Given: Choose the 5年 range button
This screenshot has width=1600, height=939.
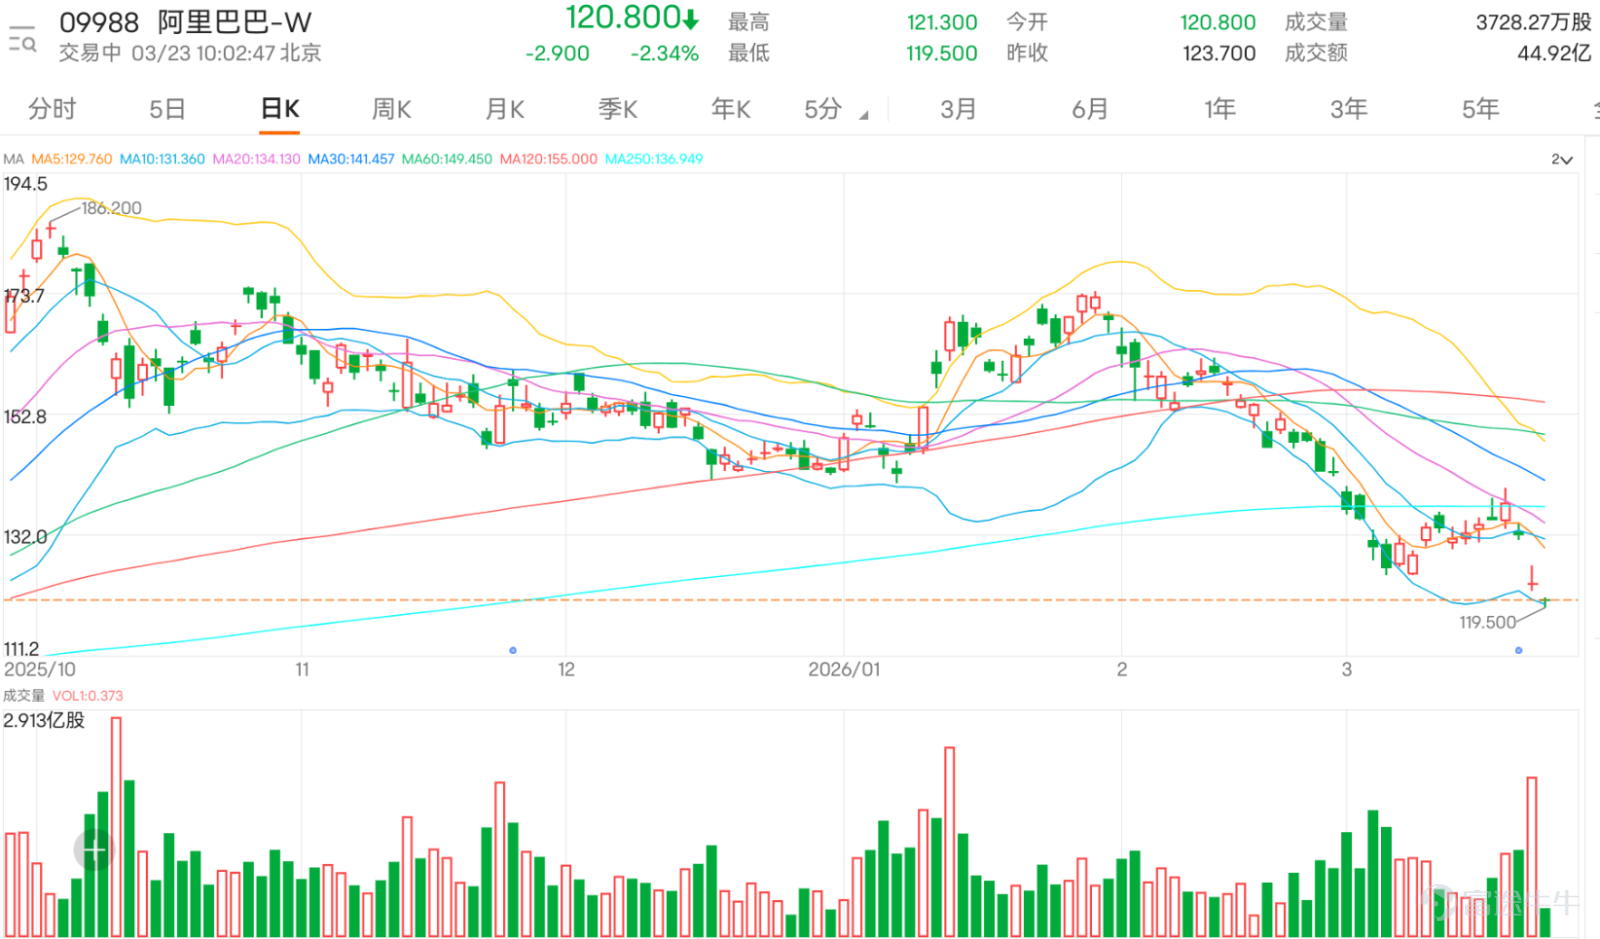Looking at the screenshot, I should [1481, 109].
